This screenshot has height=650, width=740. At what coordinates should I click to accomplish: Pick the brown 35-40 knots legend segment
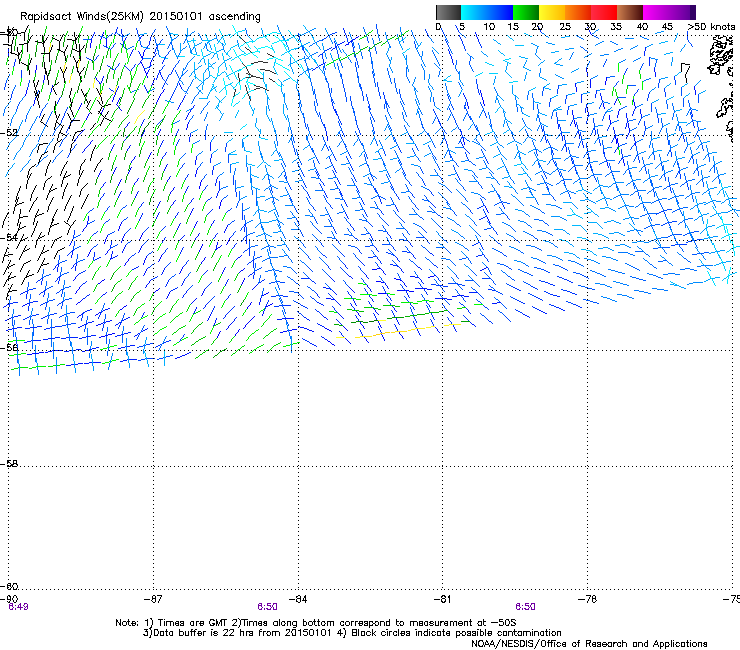[x=630, y=12]
